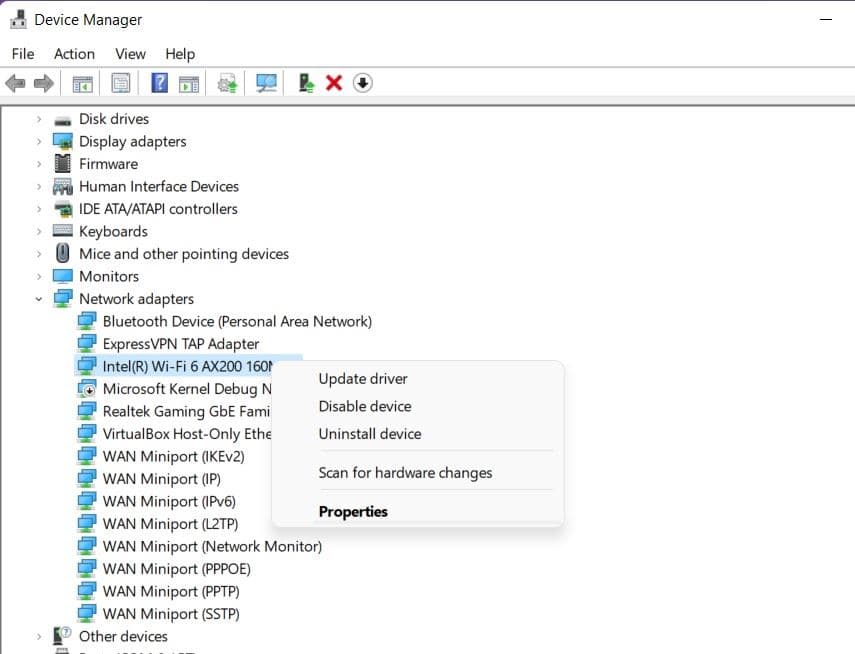Open the Help menu
The height and width of the screenshot is (654, 855).
(x=180, y=54)
